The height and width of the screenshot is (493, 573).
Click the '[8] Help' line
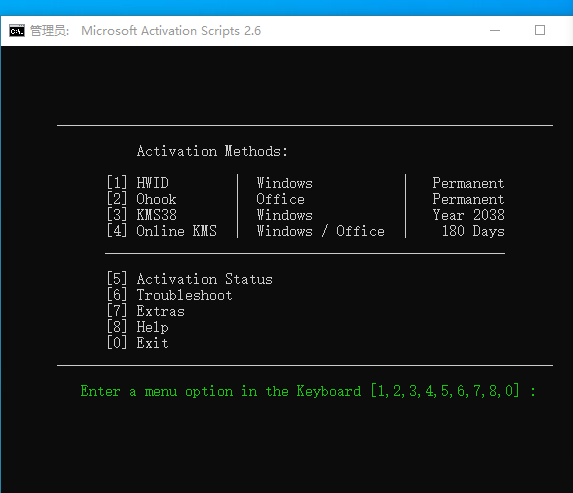click(x=138, y=327)
